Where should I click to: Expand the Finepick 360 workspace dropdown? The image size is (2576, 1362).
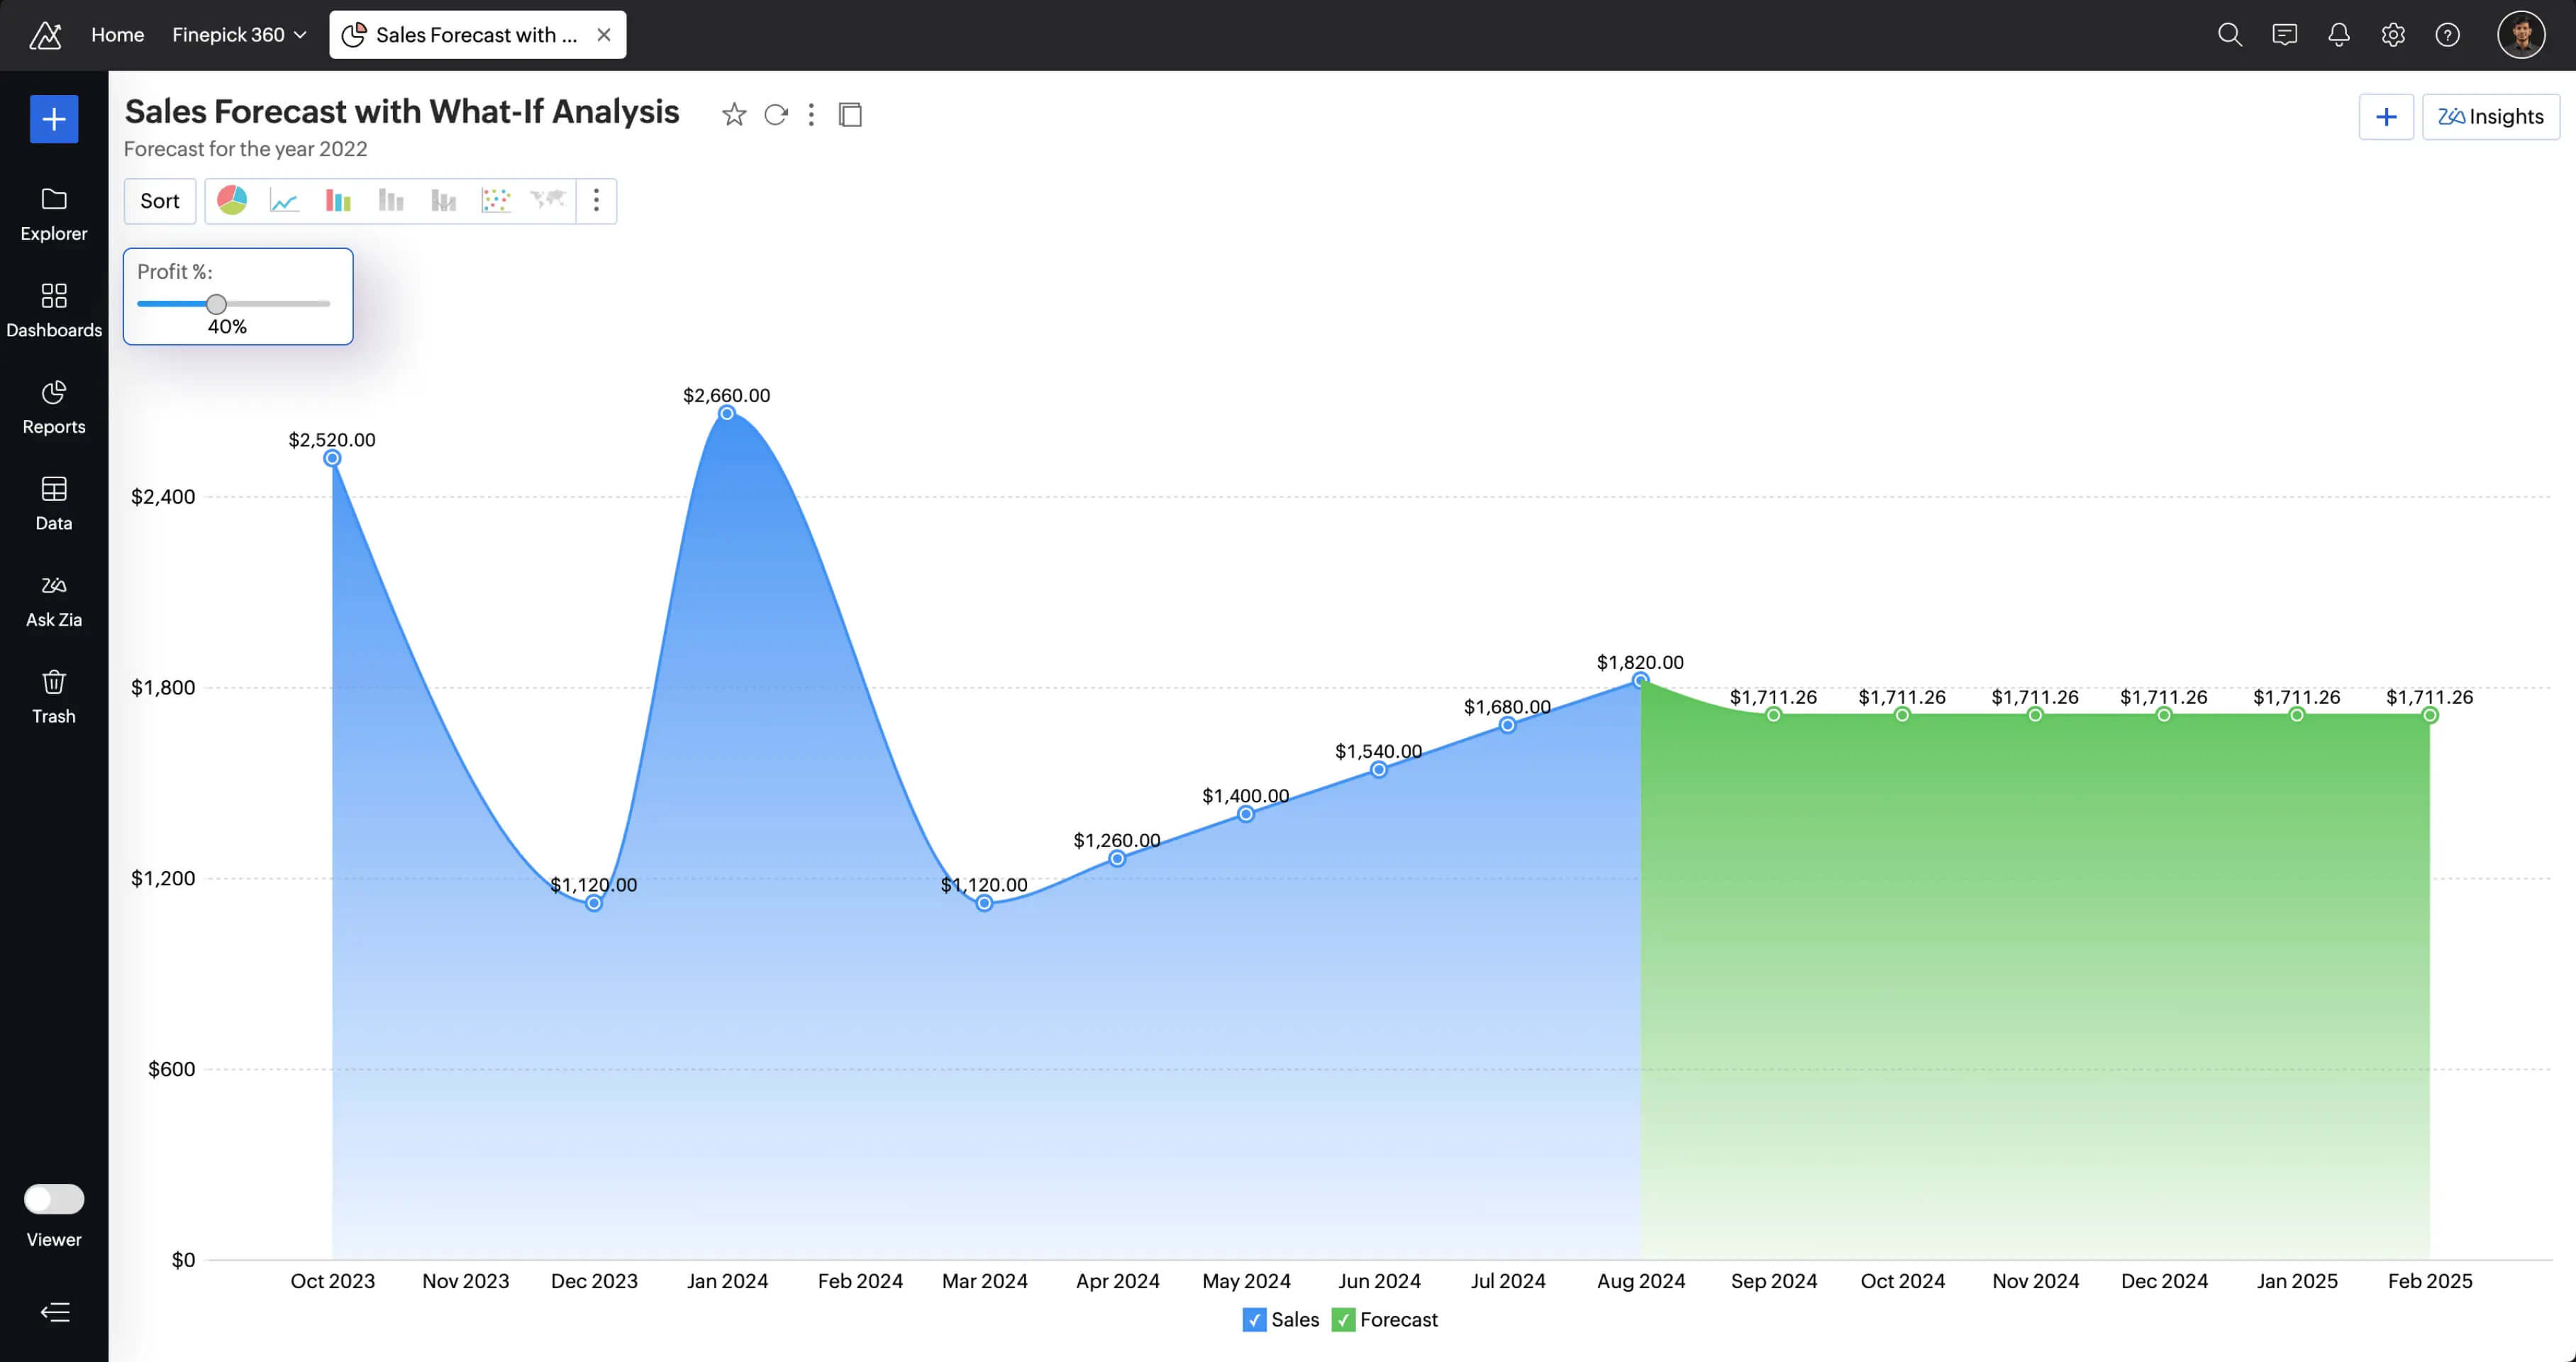239,35
